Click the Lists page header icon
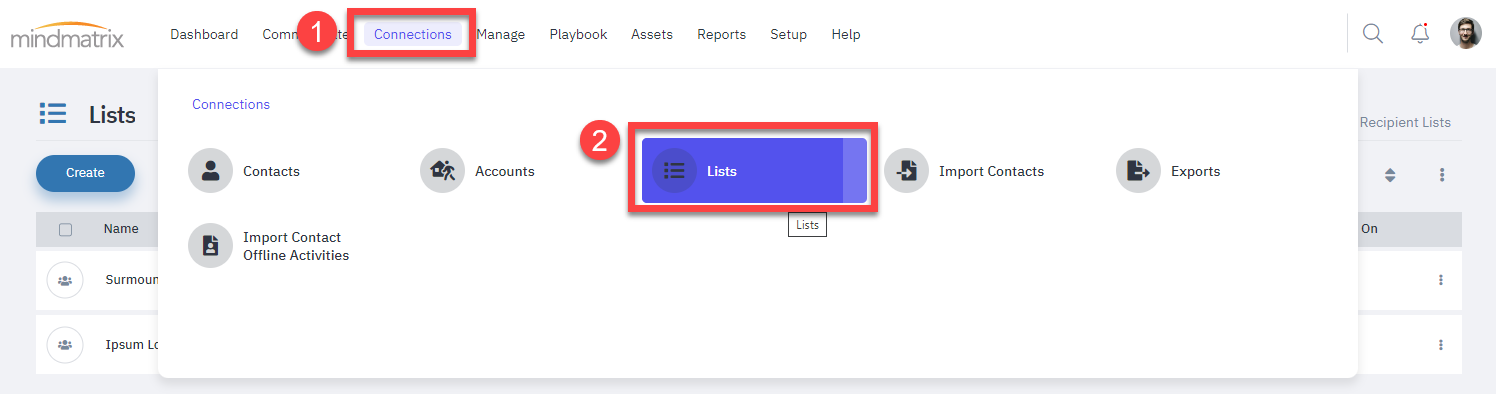1496x394 pixels. pos(53,114)
